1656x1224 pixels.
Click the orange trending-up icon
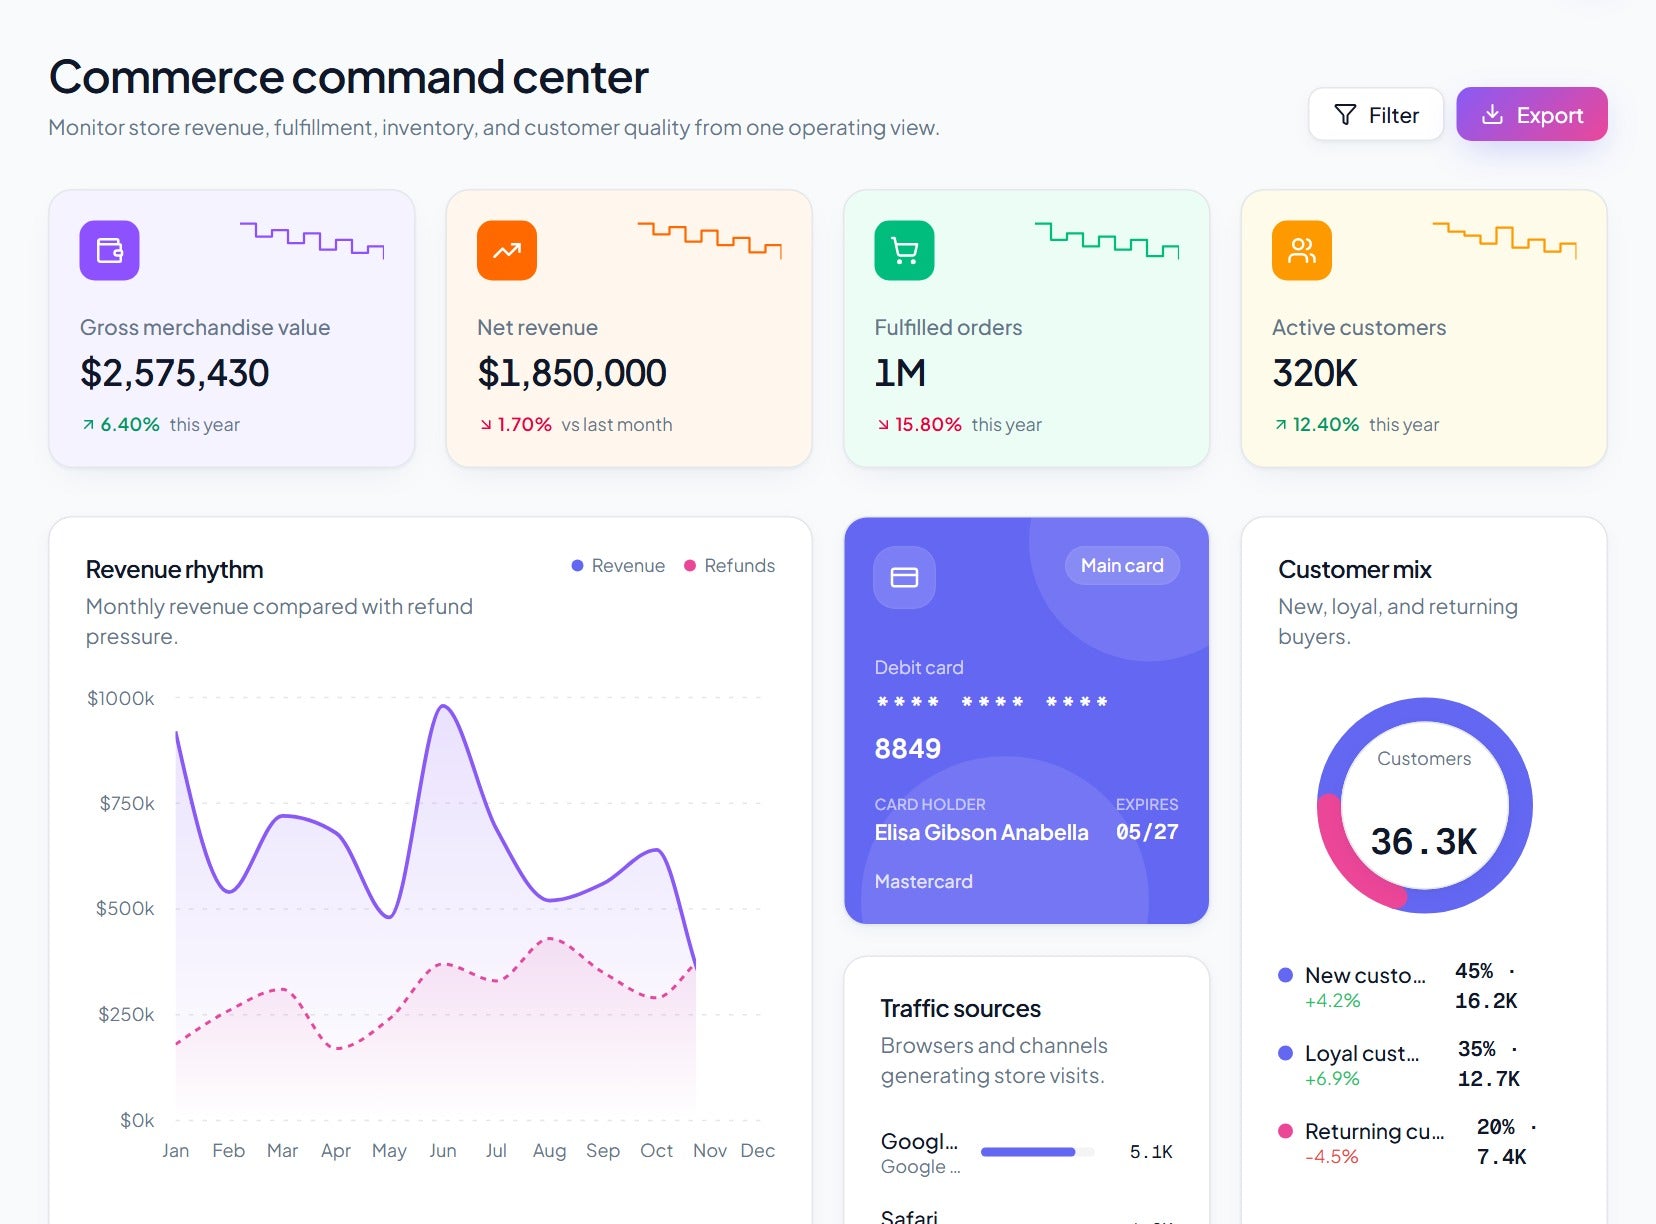click(x=507, y=250)
